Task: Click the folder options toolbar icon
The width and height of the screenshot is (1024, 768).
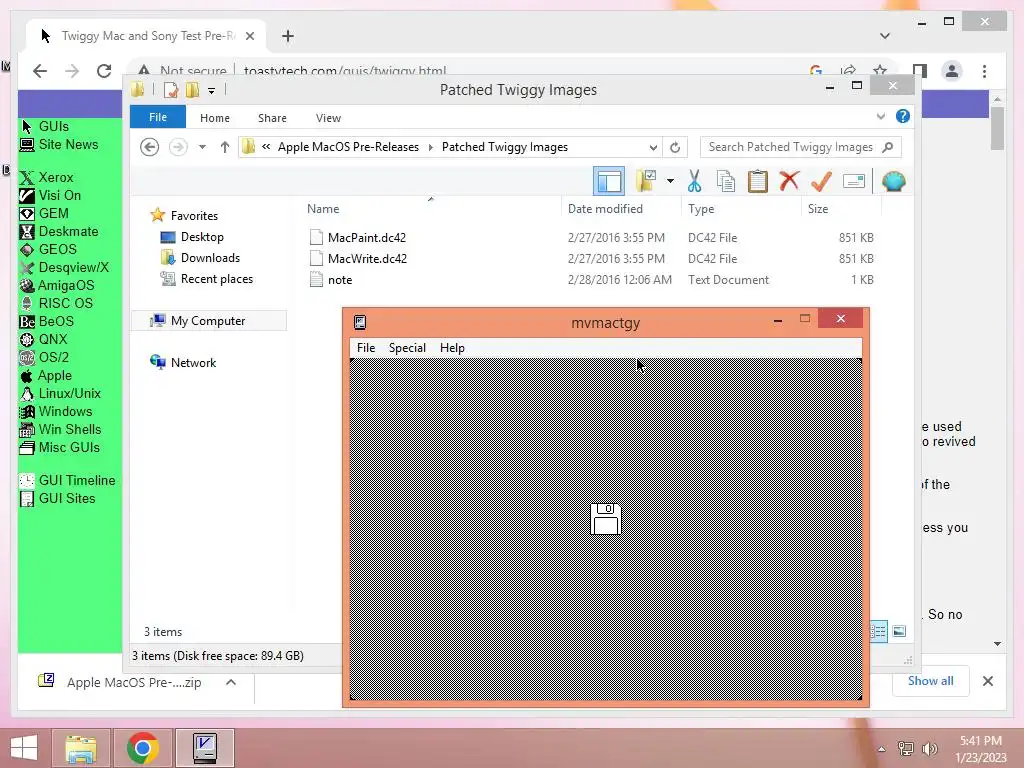Action: 646,181
